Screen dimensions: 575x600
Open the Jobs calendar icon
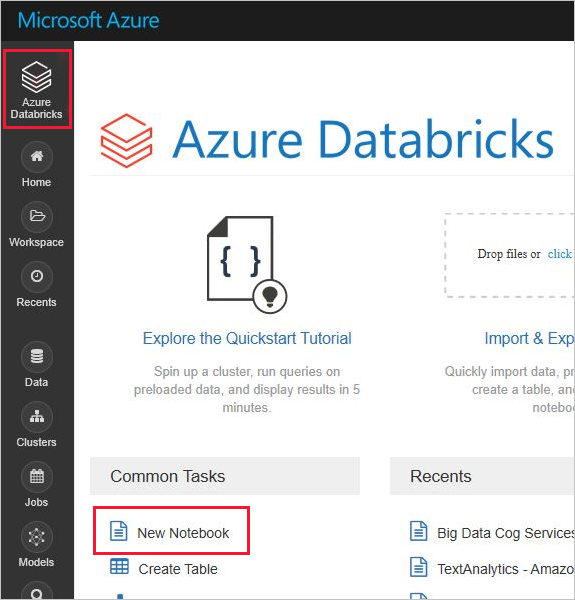[x=37, y=476]
